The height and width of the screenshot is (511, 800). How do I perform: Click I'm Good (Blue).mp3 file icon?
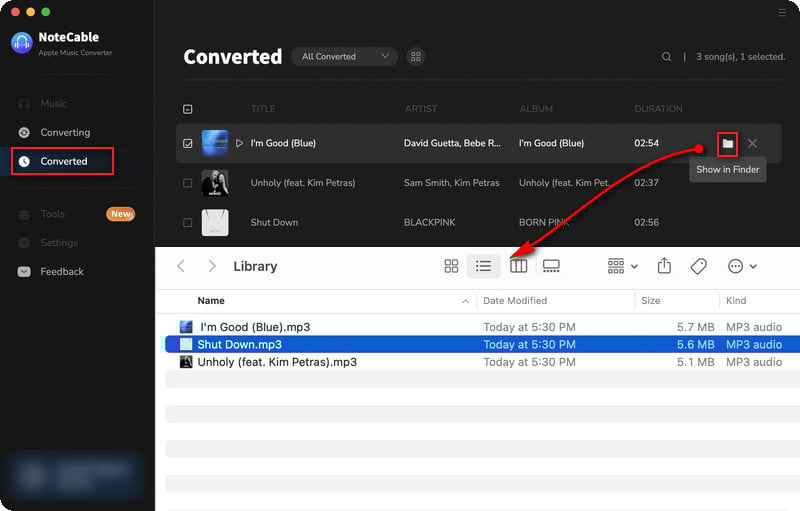point(186,327)
